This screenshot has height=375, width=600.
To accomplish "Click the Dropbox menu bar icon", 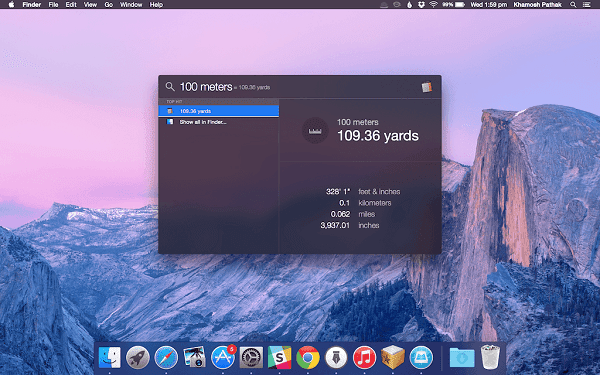I will tap(421, 5).
